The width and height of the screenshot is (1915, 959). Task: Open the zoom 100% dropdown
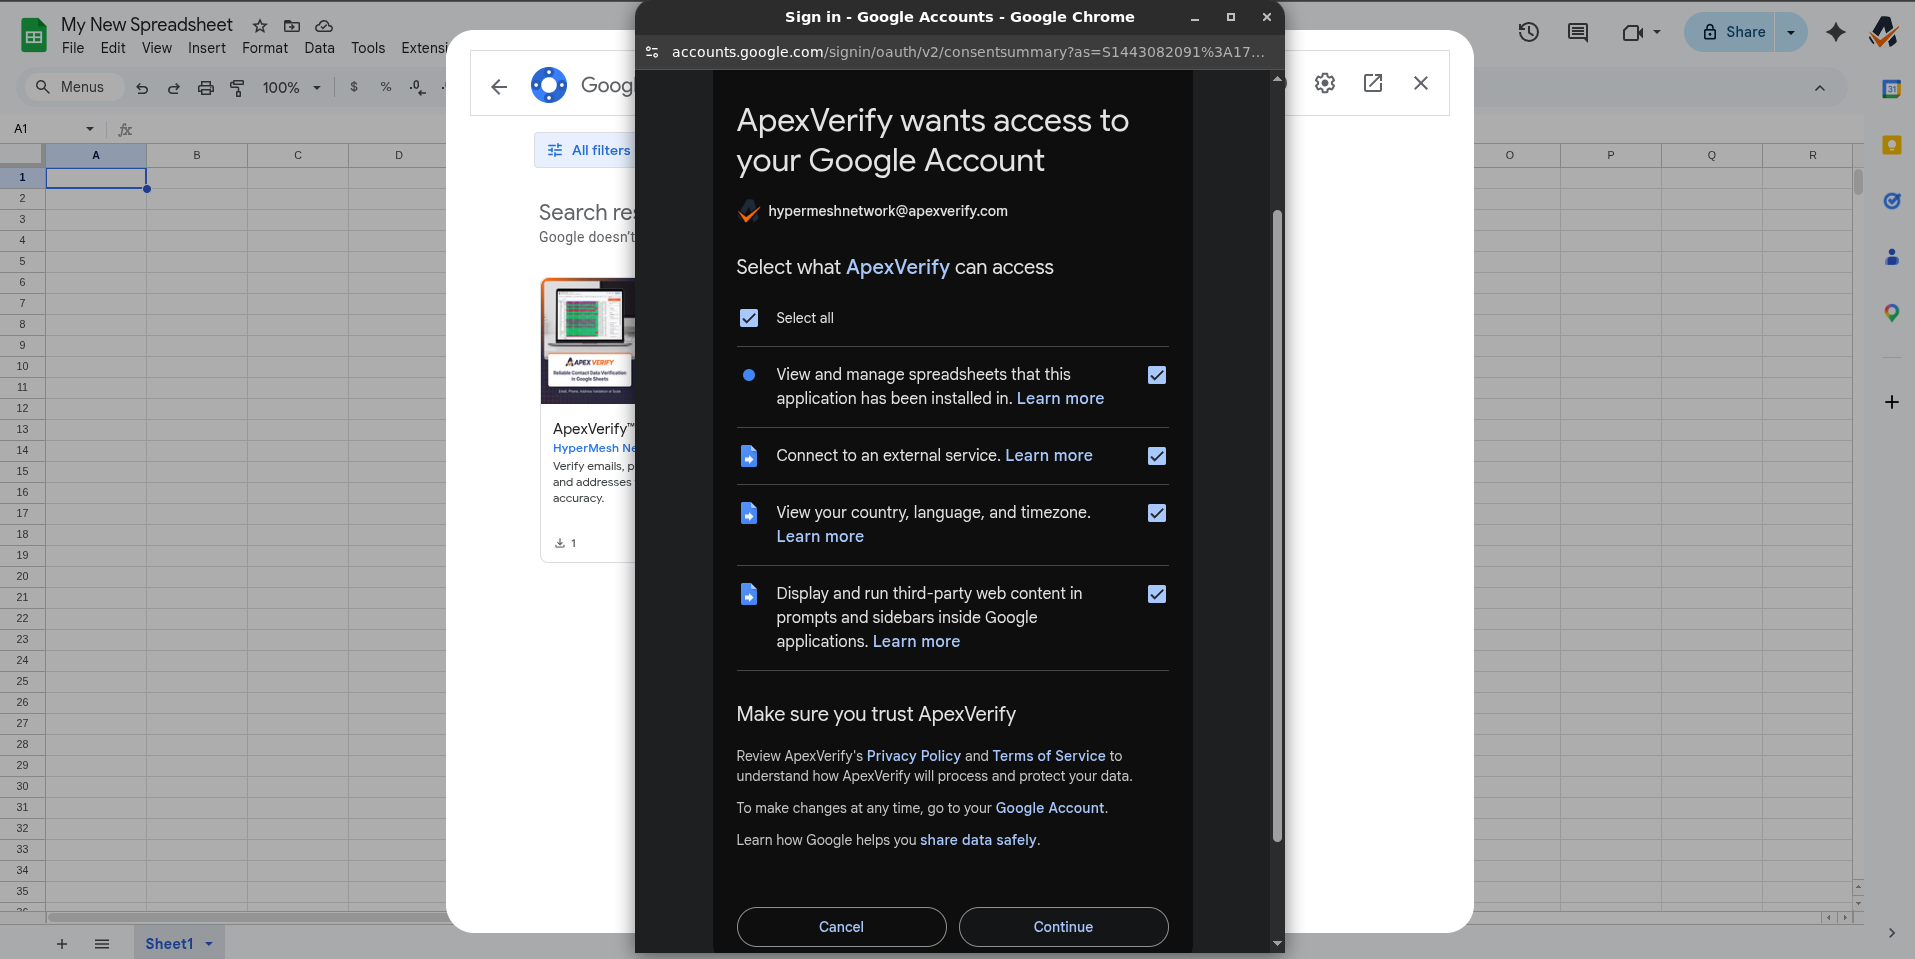pyautogui.click(x=292, y=88)
